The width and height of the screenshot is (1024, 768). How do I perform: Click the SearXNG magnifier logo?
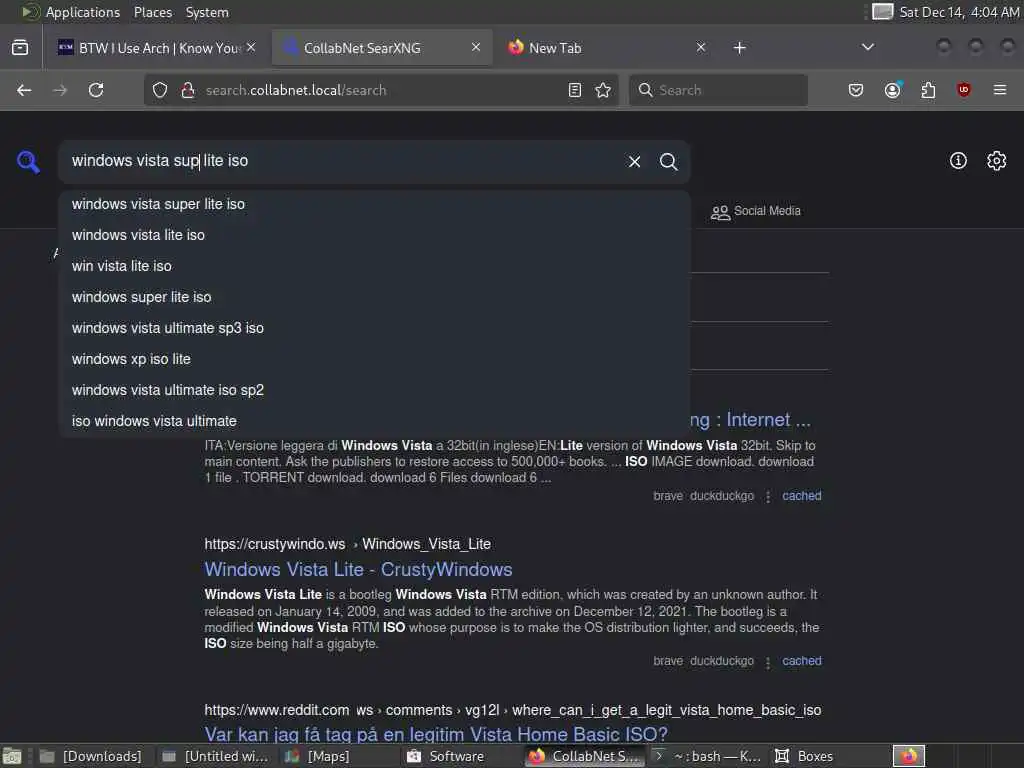pos(28,161)
